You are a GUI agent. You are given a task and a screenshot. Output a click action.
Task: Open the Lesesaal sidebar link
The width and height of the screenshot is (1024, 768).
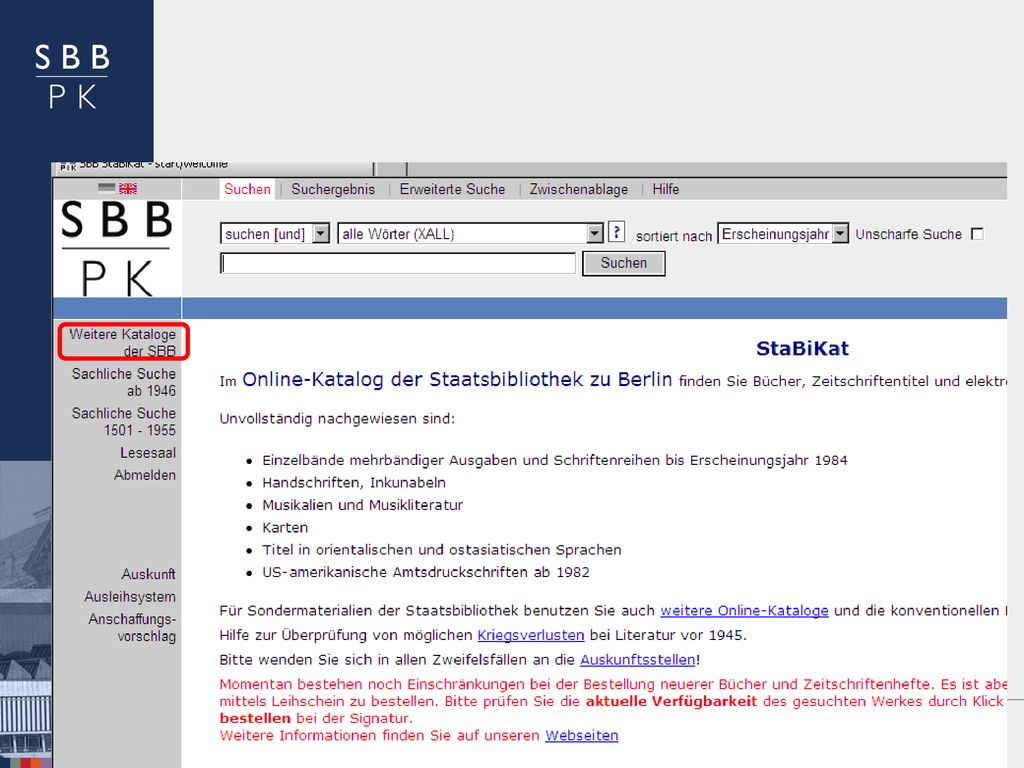coord(148,453)
